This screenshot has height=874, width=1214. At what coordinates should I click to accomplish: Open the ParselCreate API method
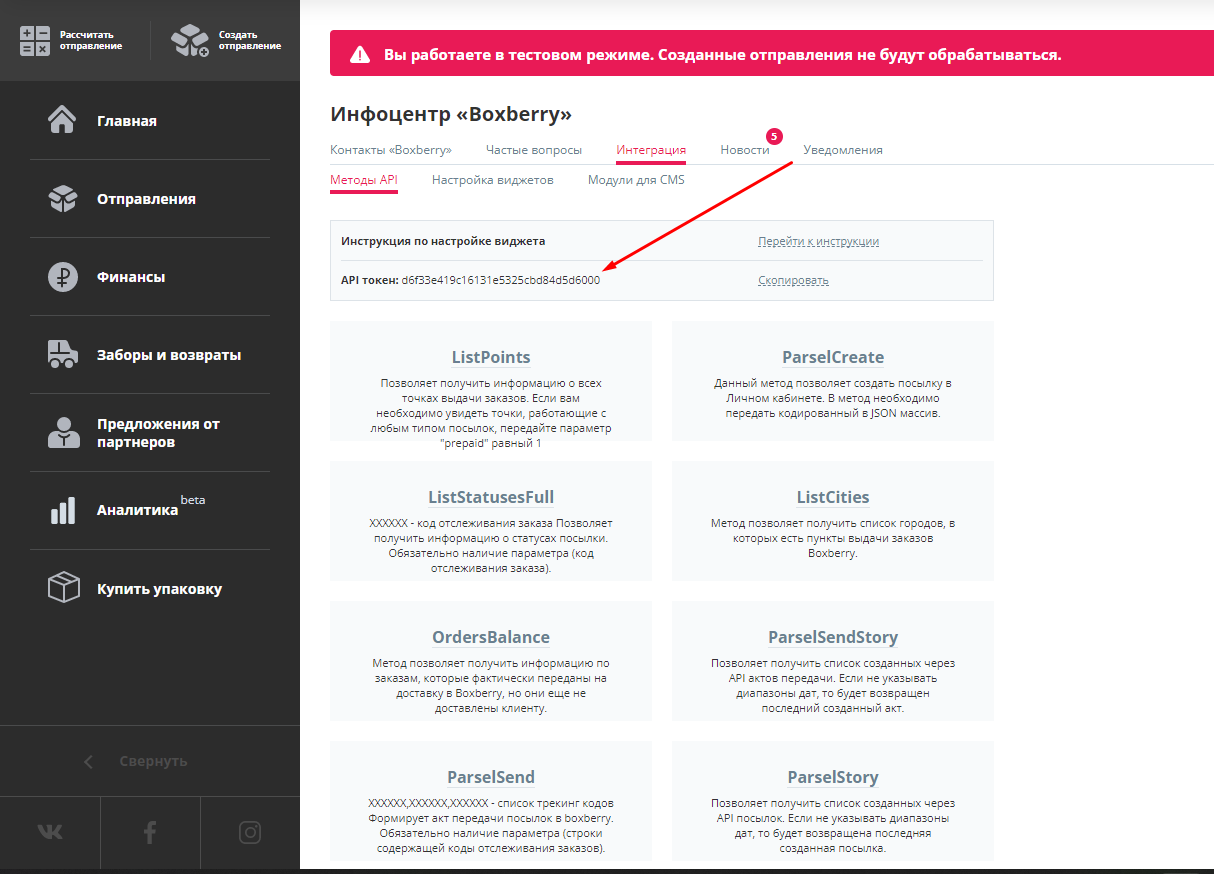pyautogui.click(x=833, y=357)
